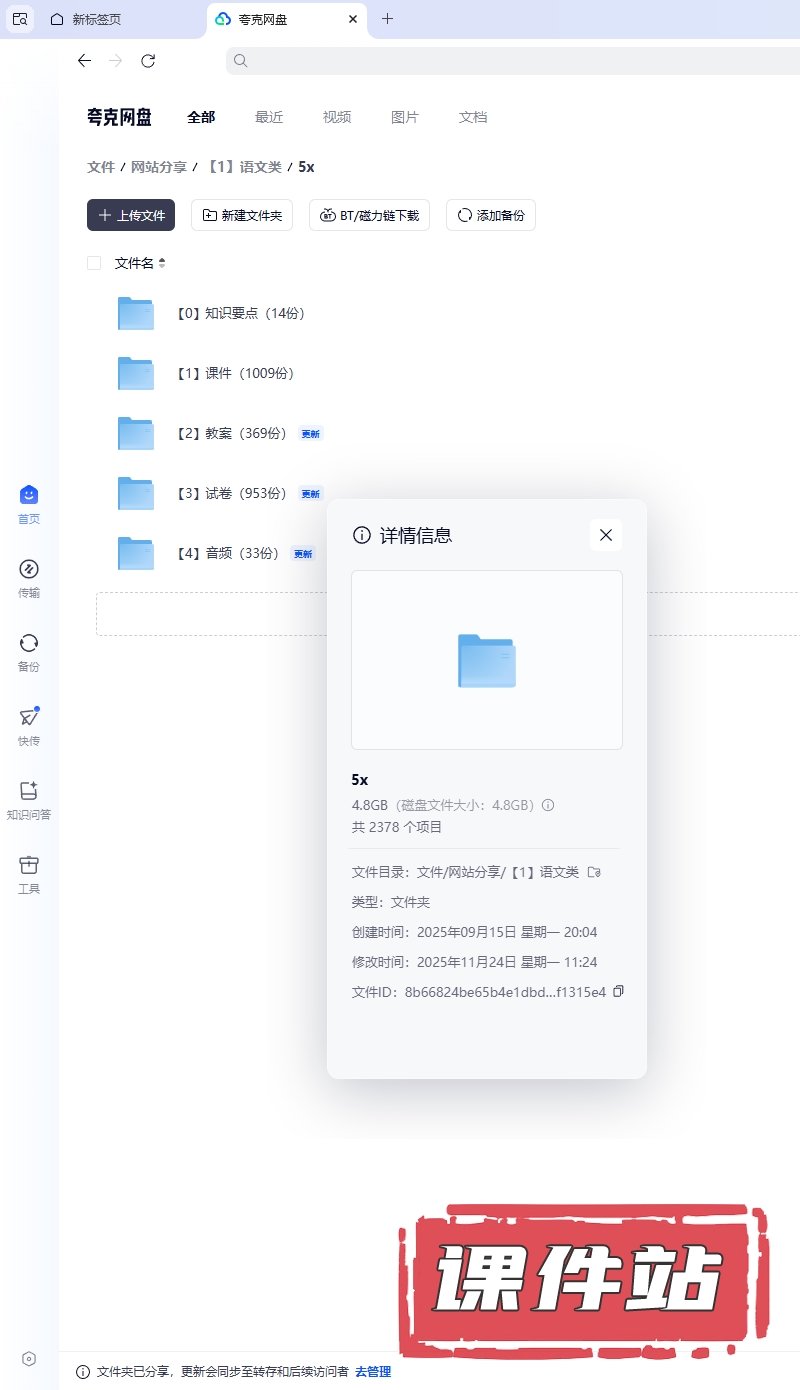This screenshot has height=1390, width=800.
Task: Click the 上传文件 upload button
Action: (x=131, y=215)
